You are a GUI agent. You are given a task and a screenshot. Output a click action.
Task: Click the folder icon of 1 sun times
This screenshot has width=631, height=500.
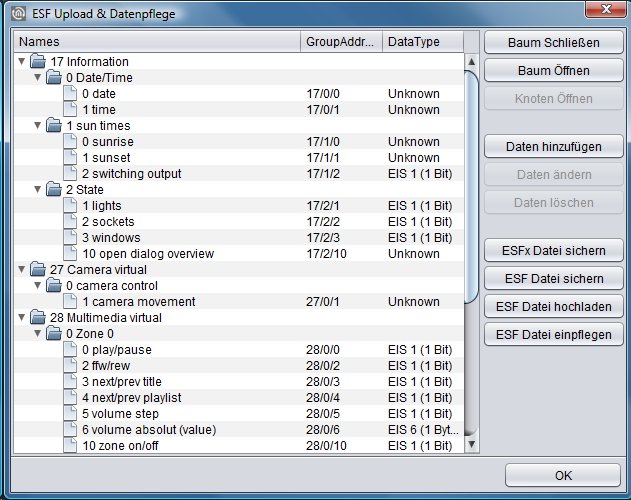54,126
